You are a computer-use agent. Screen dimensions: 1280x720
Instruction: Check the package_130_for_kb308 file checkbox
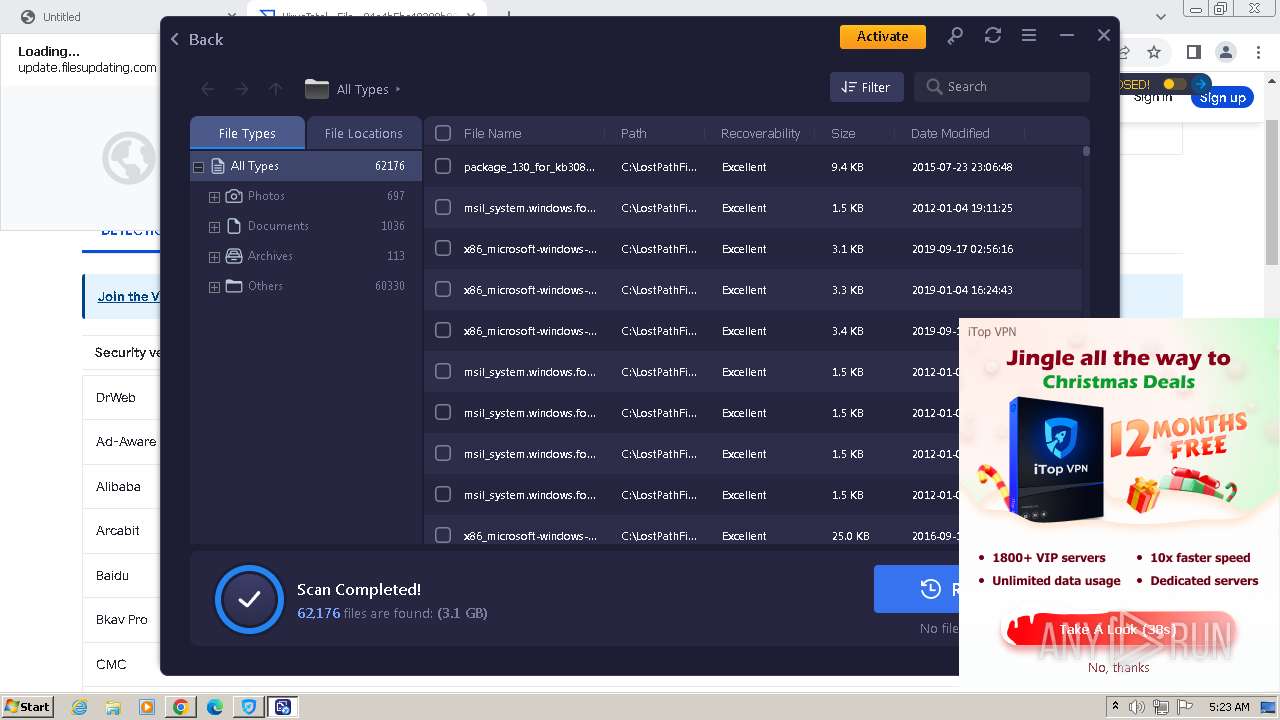coord(443,167)
